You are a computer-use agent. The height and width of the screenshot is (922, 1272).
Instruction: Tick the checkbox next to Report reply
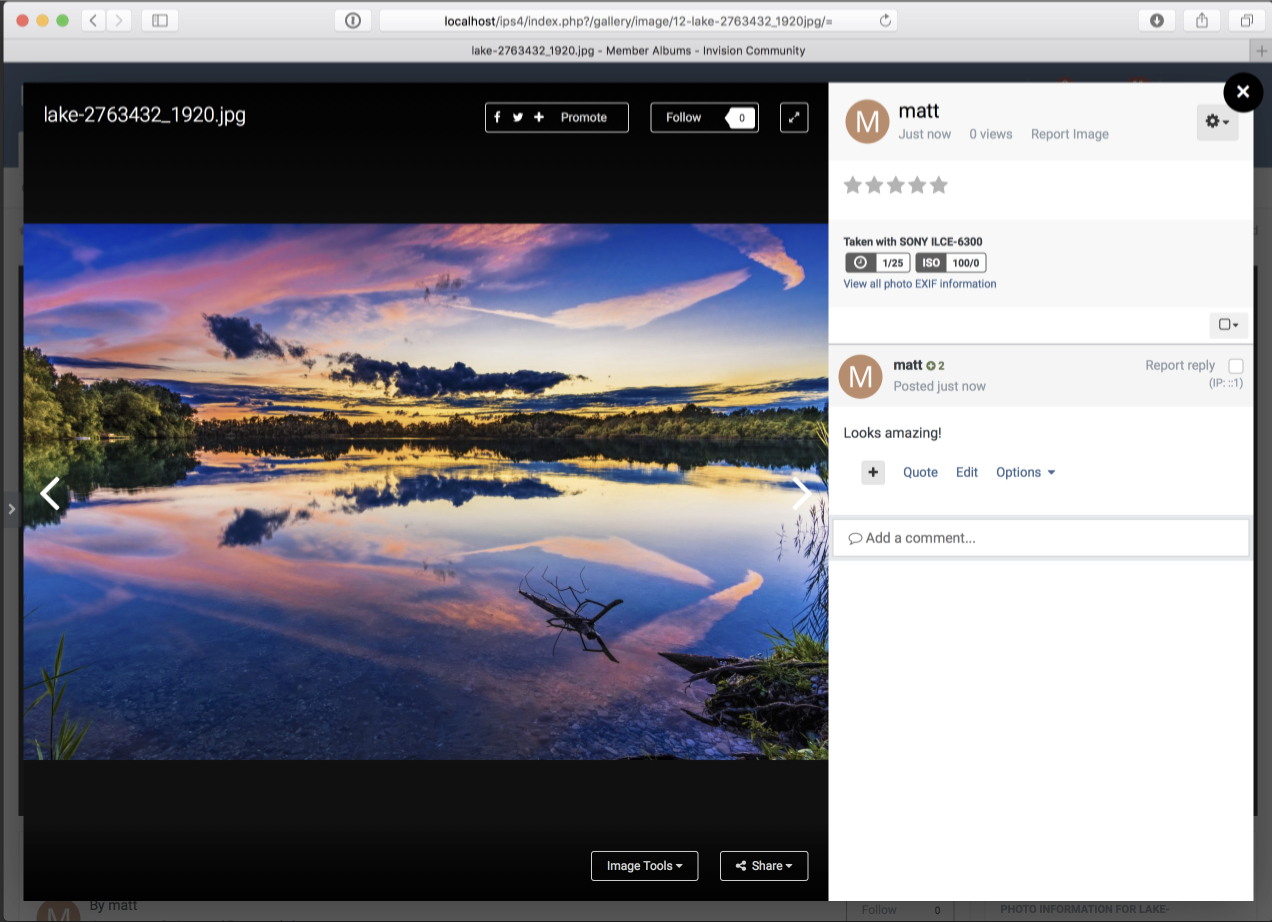pos(1236,366)
